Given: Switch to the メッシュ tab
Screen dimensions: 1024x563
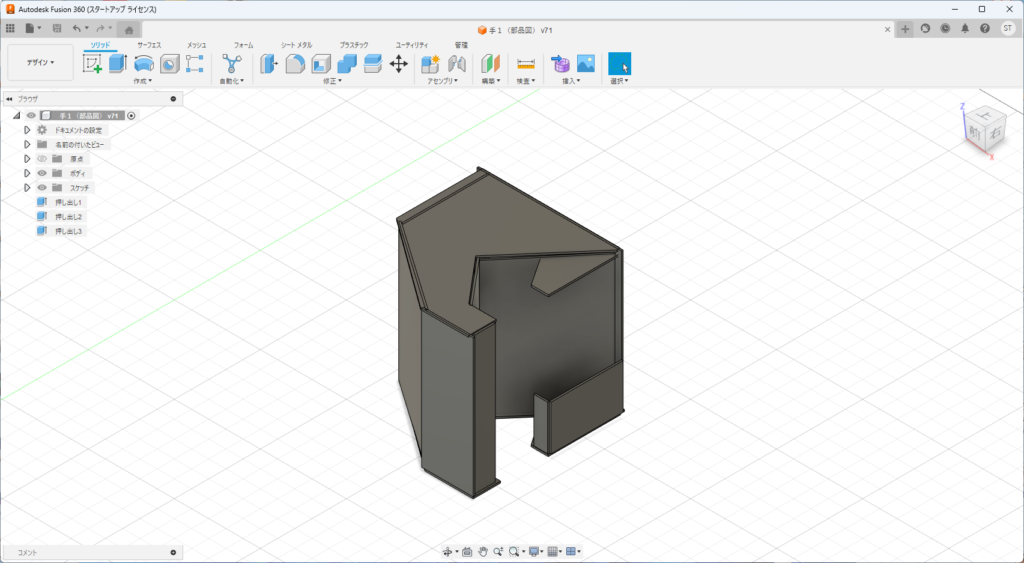Looking at the screenshot, I should click(197, 45).
